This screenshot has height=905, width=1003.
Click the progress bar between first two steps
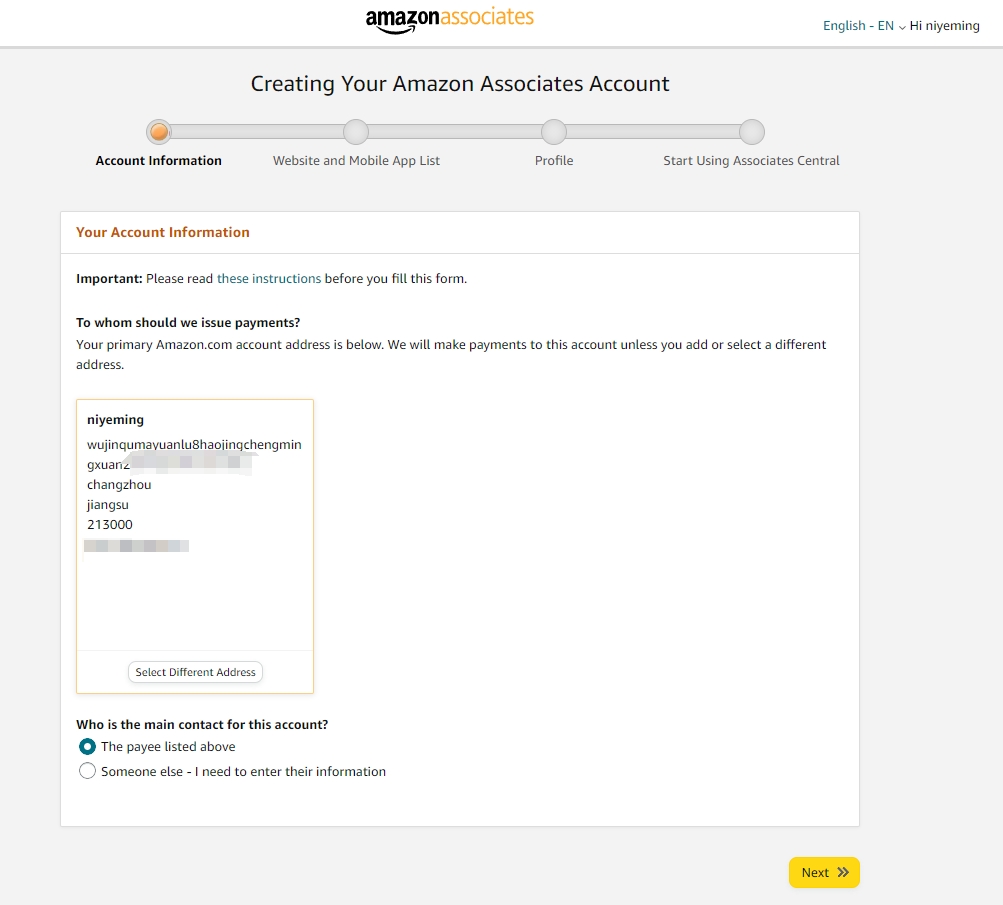(257, 132)
